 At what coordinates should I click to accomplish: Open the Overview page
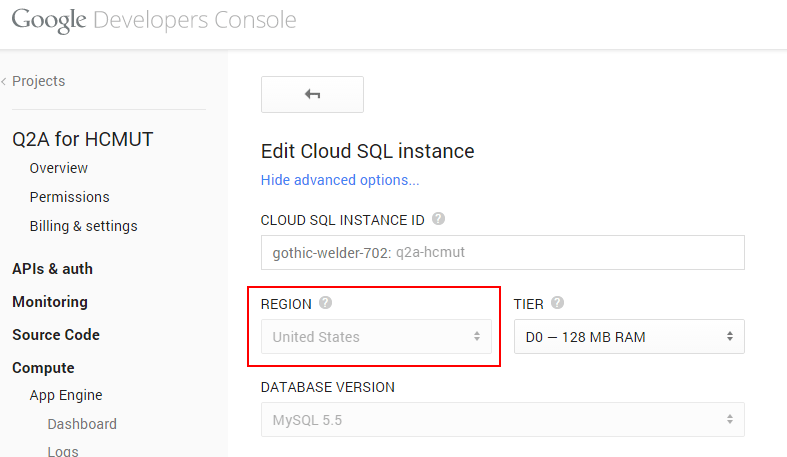point(59,168)
